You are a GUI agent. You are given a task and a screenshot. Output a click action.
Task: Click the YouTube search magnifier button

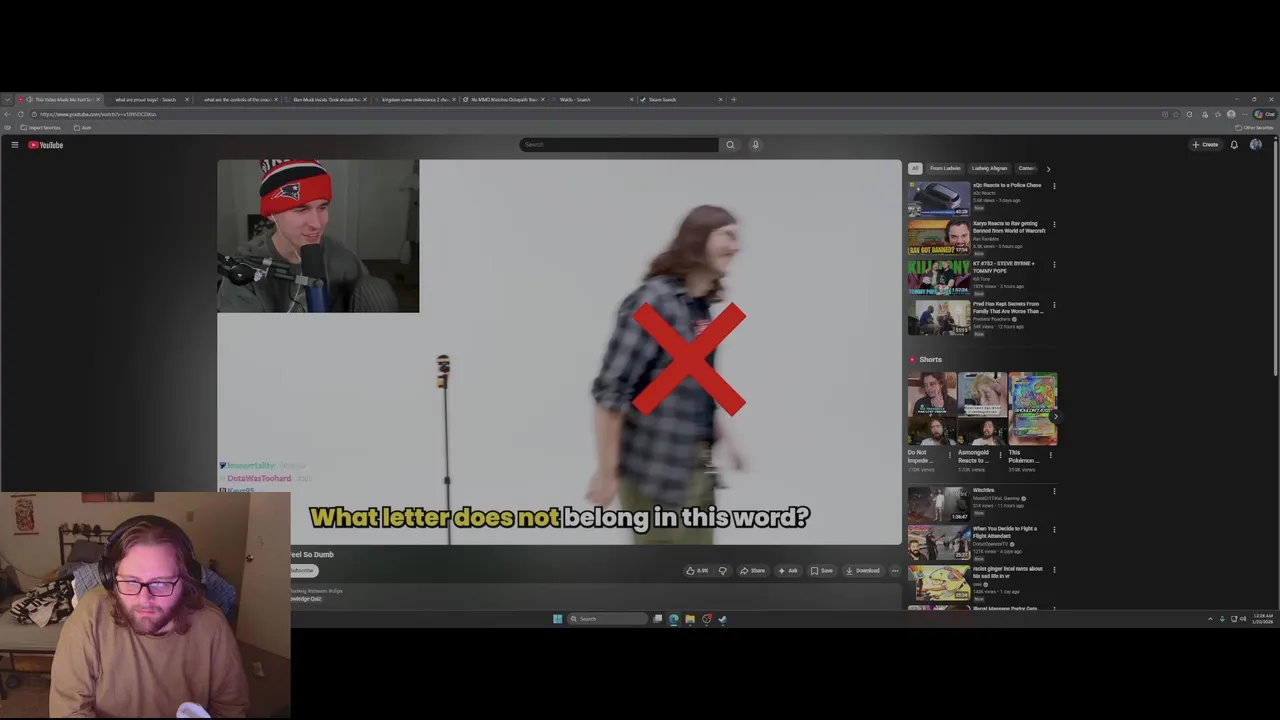pos(730,144)
